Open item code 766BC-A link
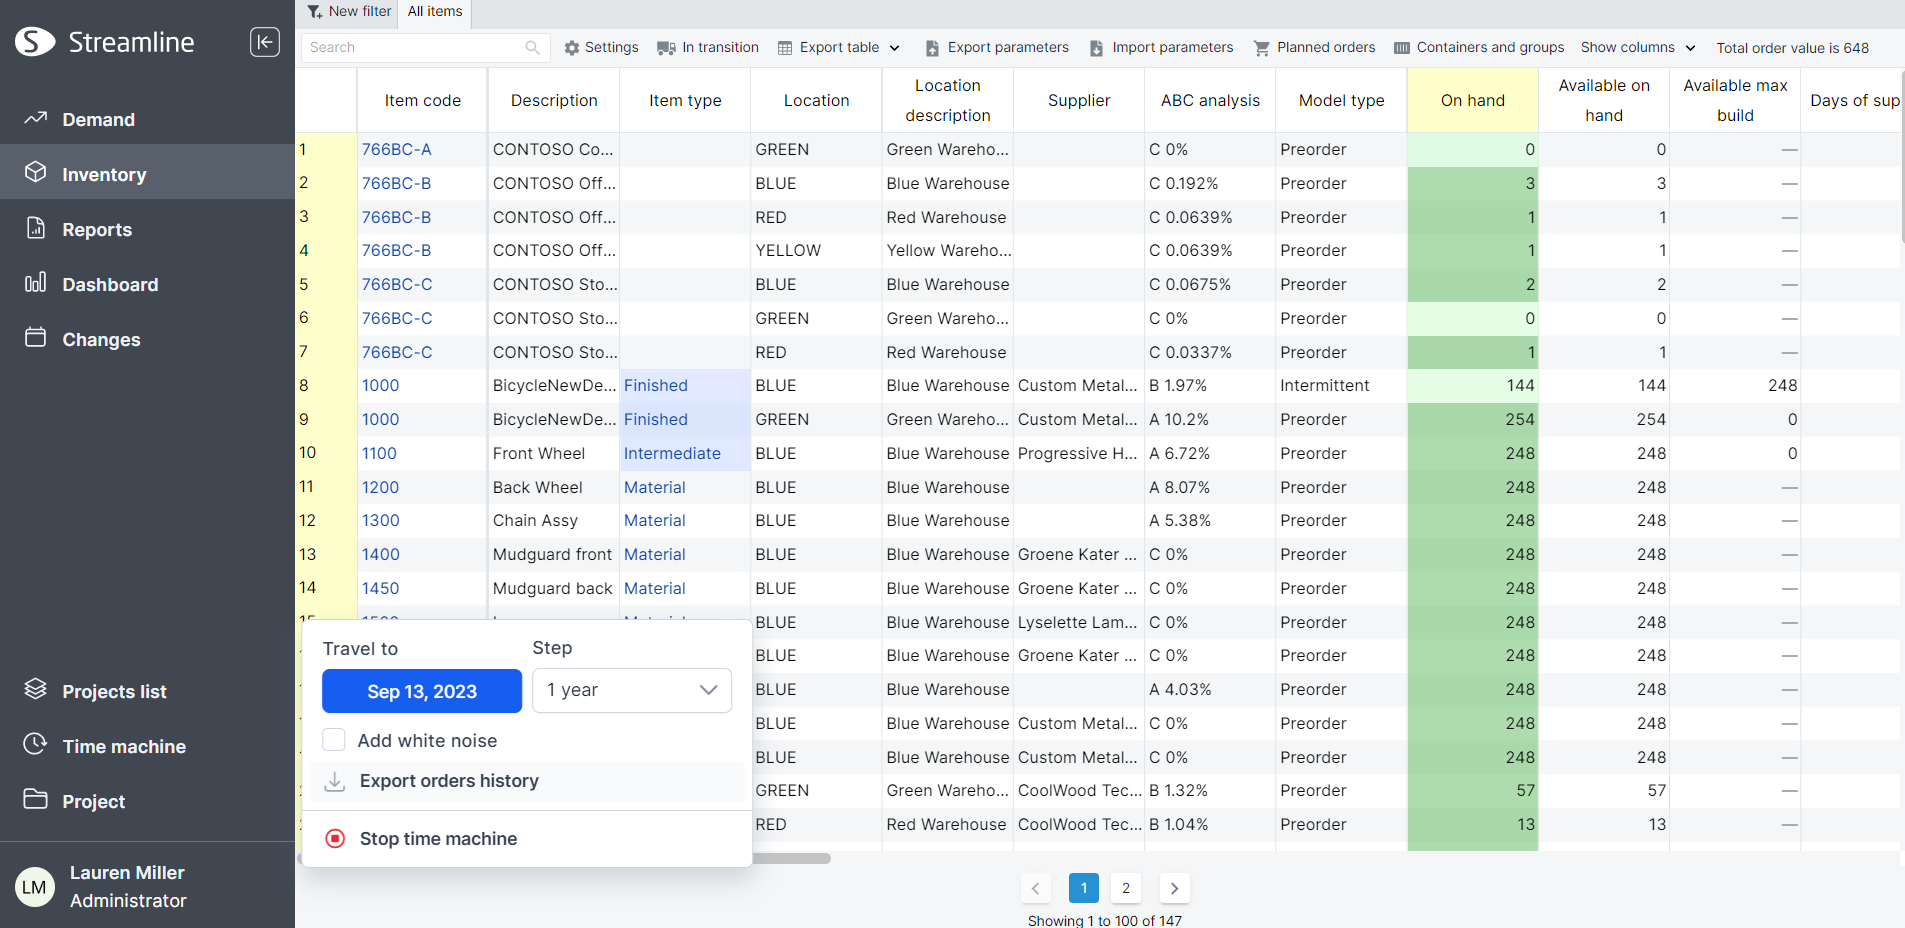This screenshot has width=1905, height=928. coord(397,149)
